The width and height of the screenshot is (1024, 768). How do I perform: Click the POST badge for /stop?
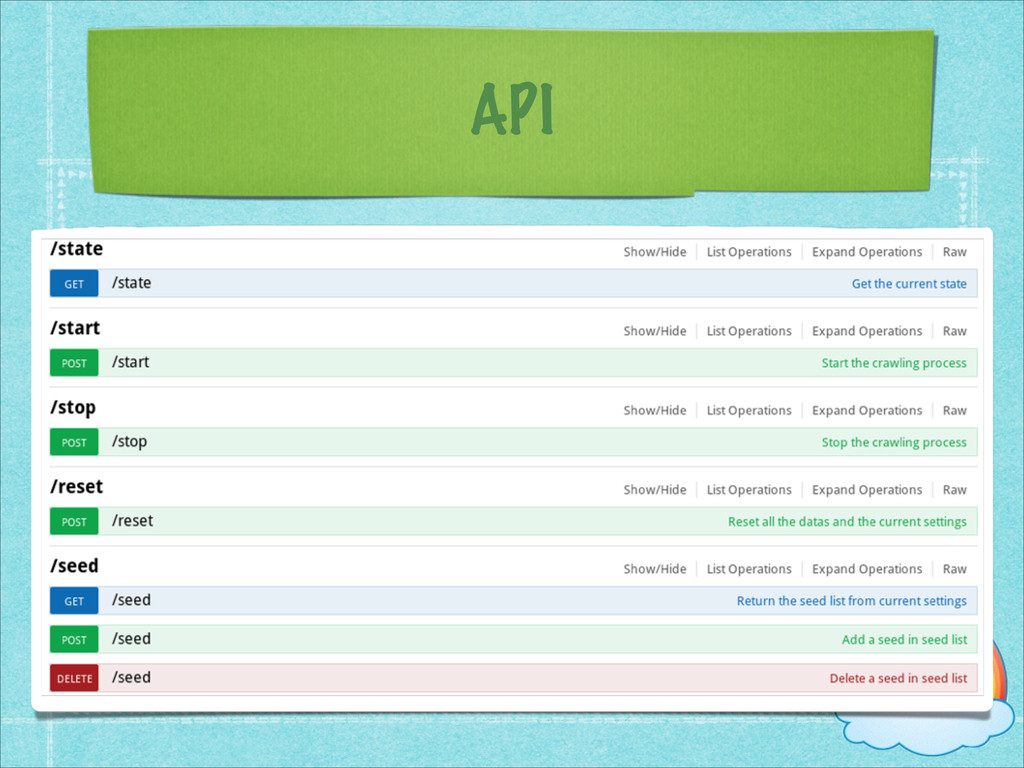click(x=74, y=442)
